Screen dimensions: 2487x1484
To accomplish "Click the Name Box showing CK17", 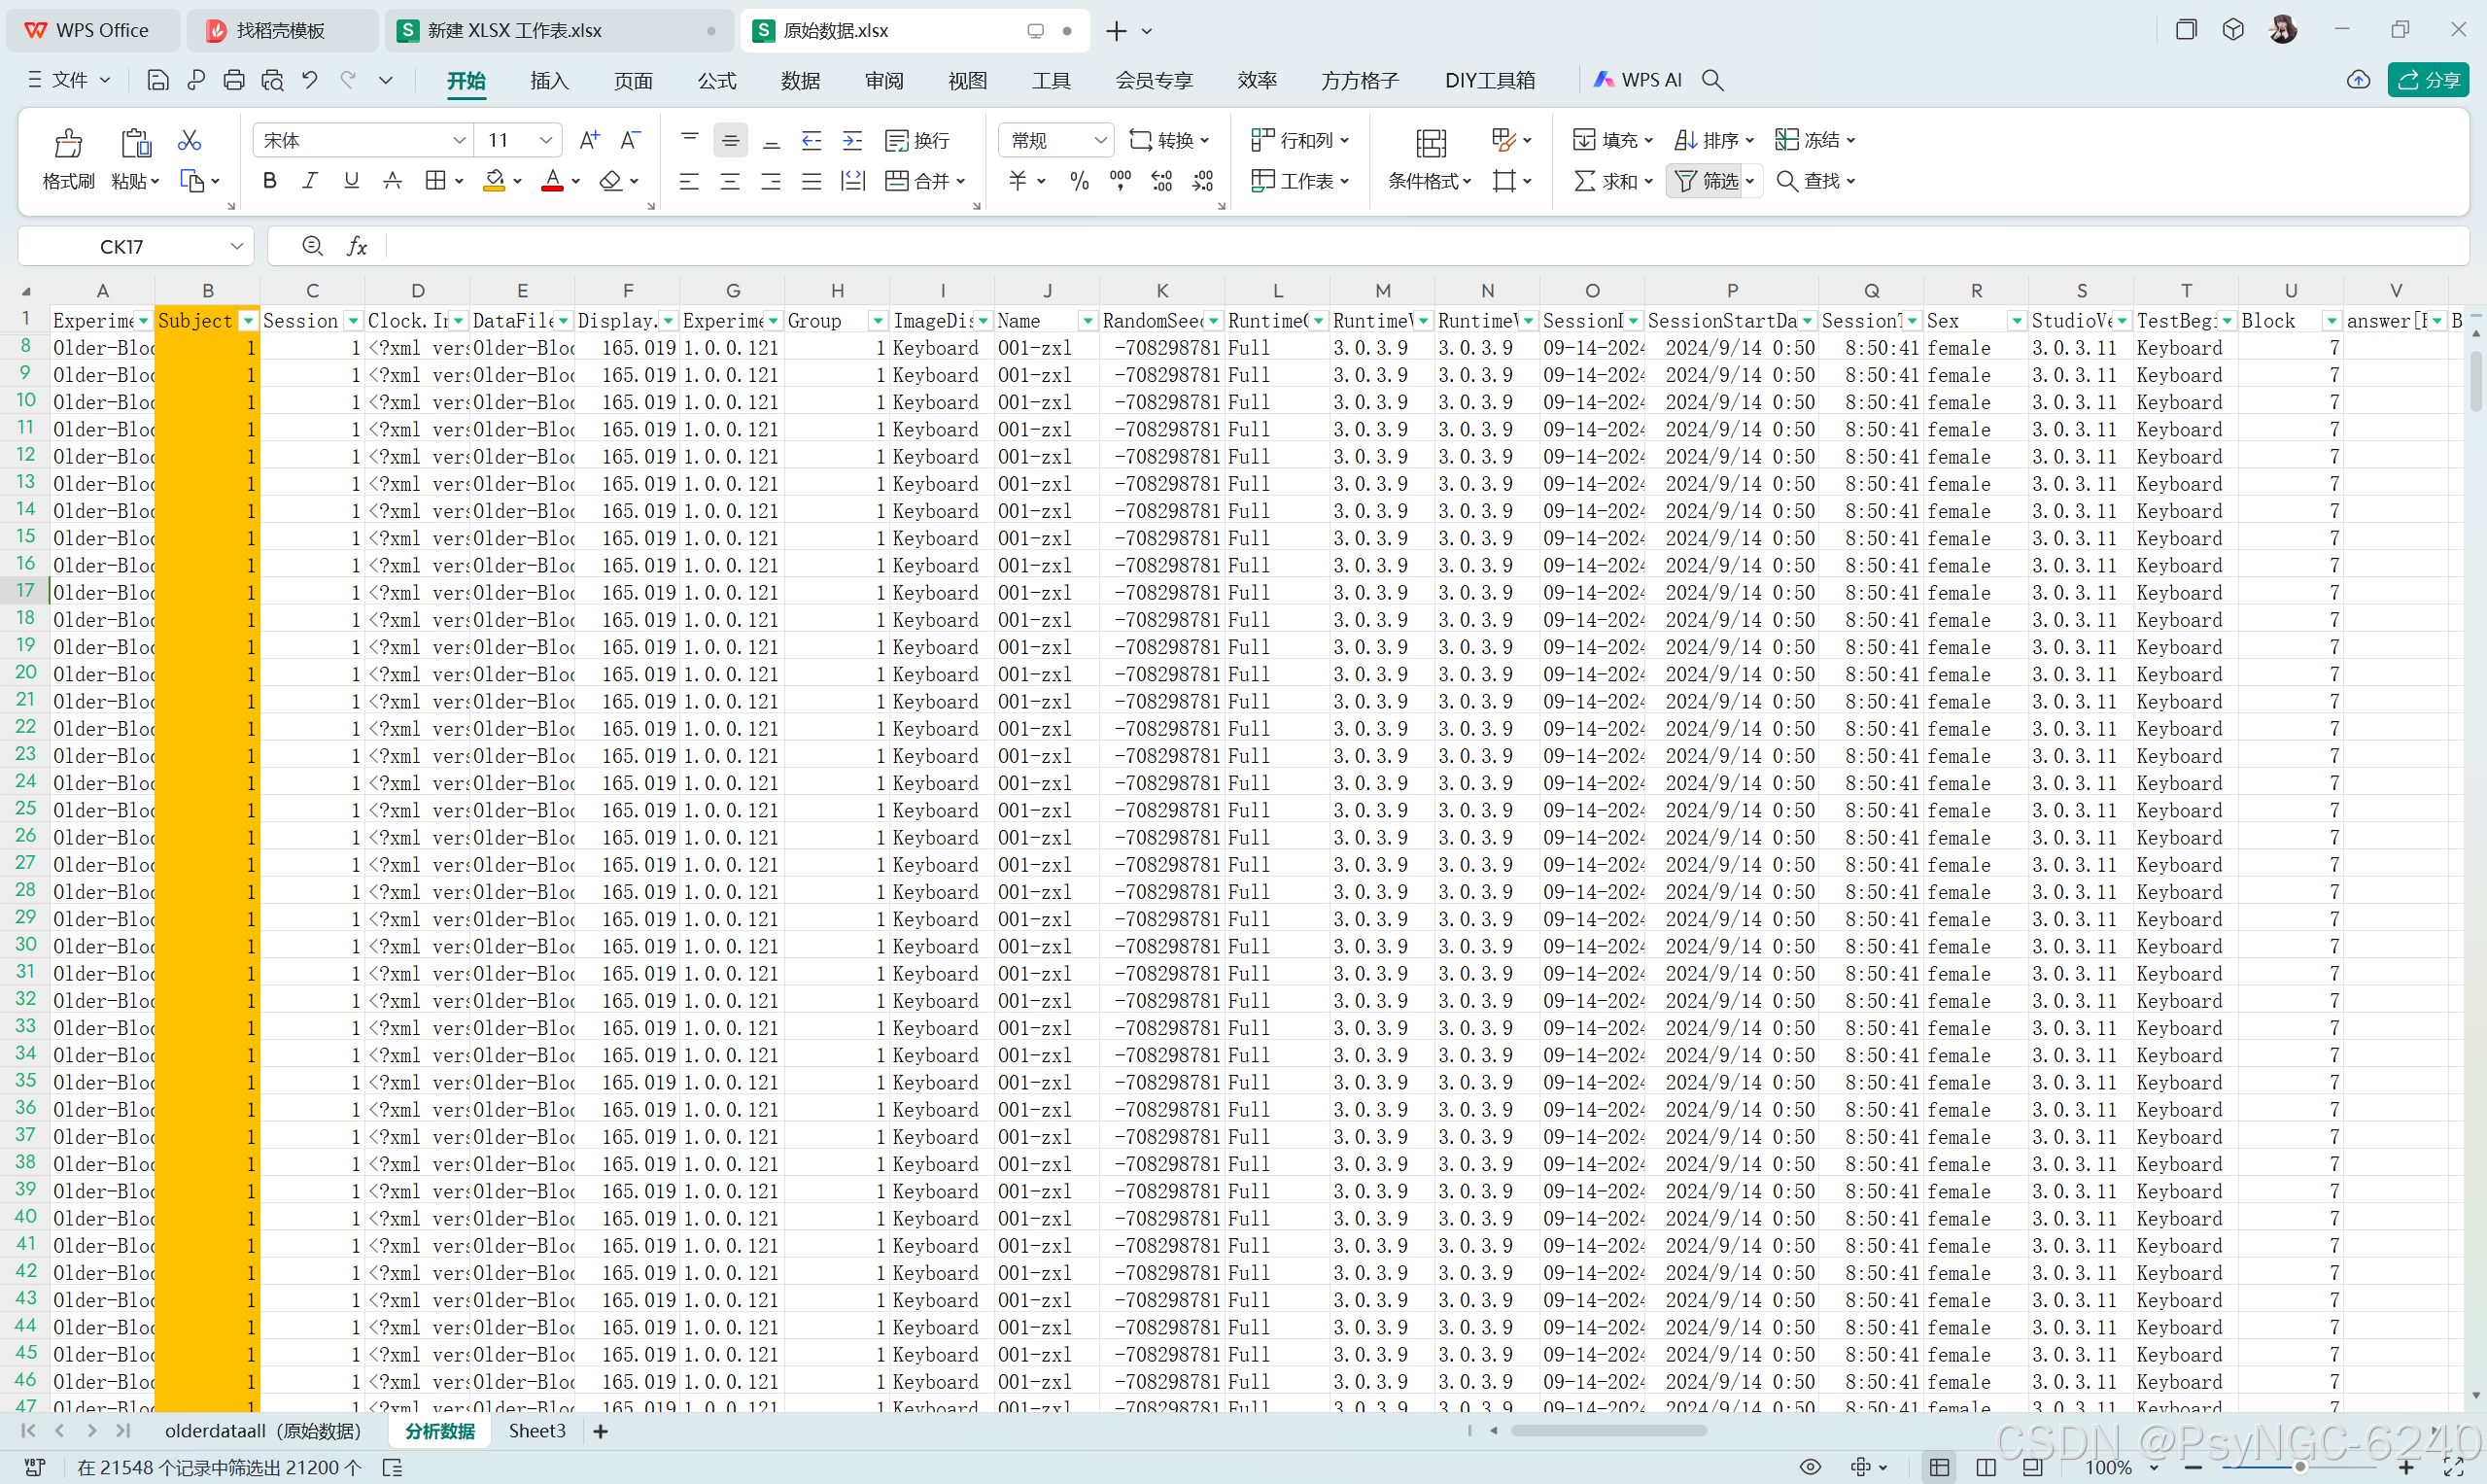I will pos(122,246).
